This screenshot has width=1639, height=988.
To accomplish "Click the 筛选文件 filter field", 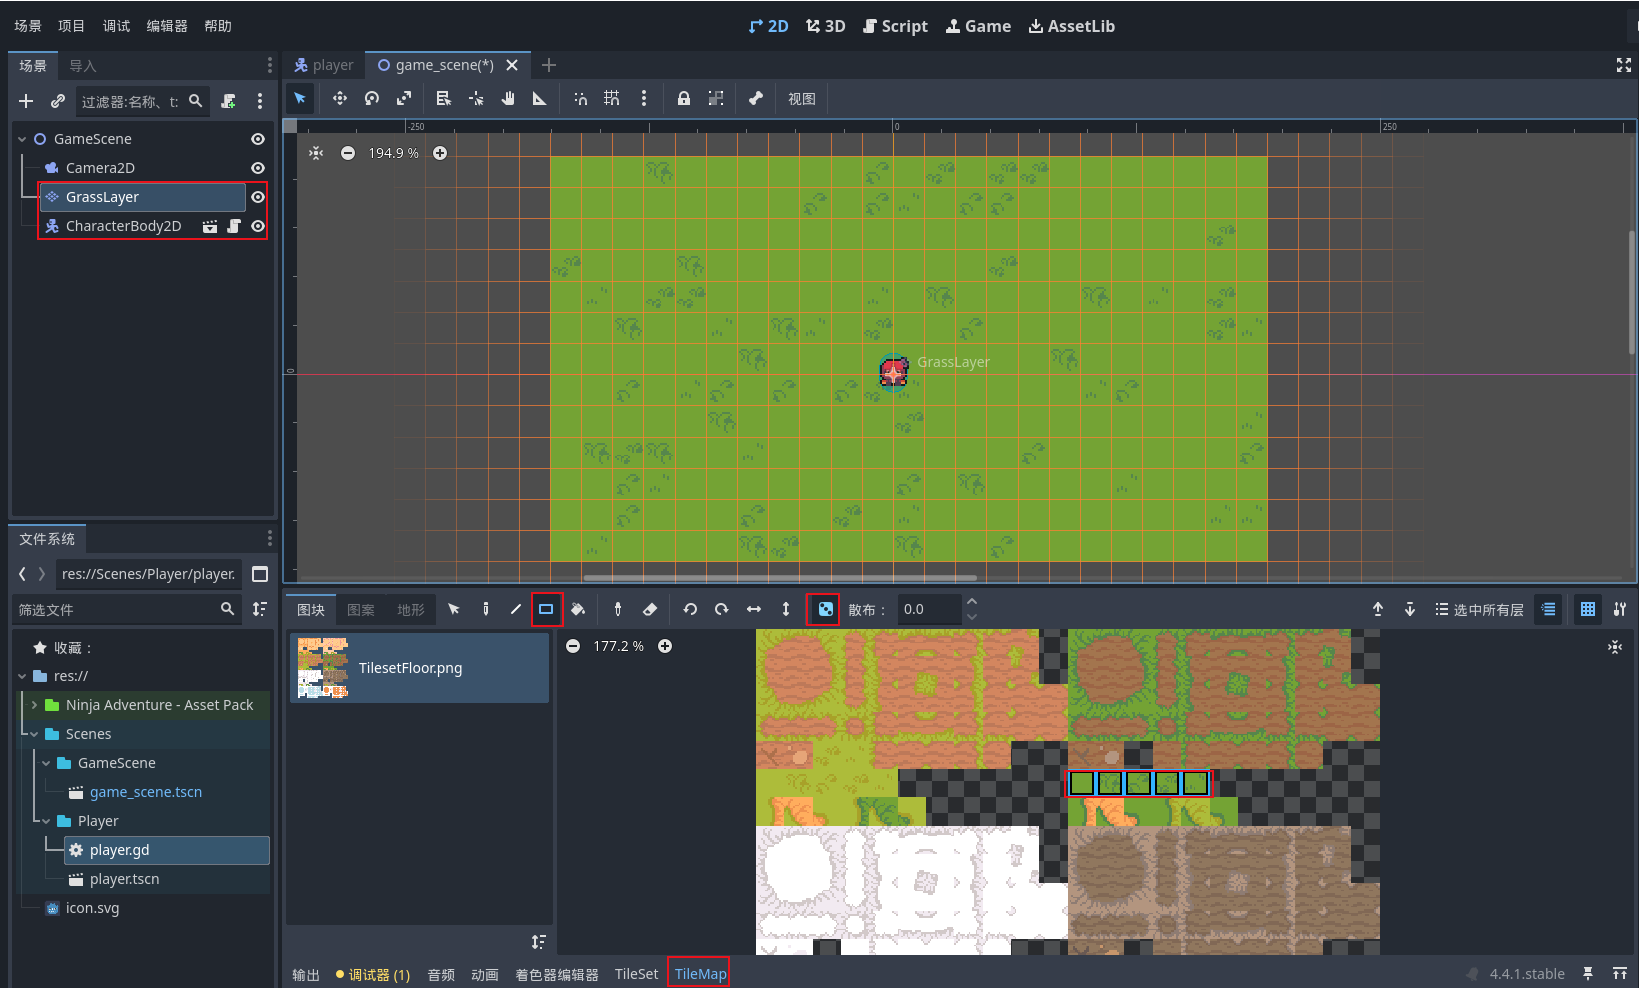I will point(126,609).
